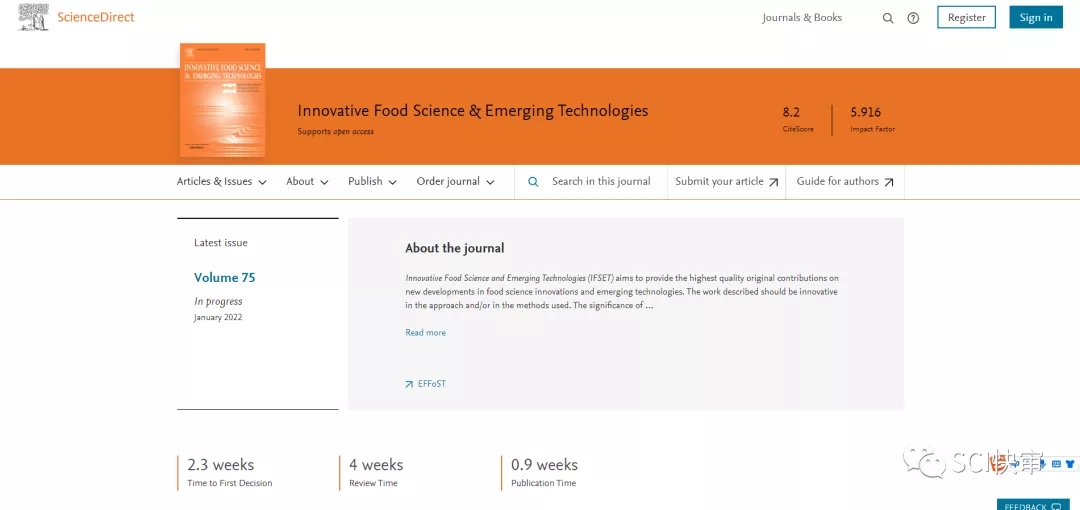Click the EFFoST external link arrow icon

coord(409,384)
